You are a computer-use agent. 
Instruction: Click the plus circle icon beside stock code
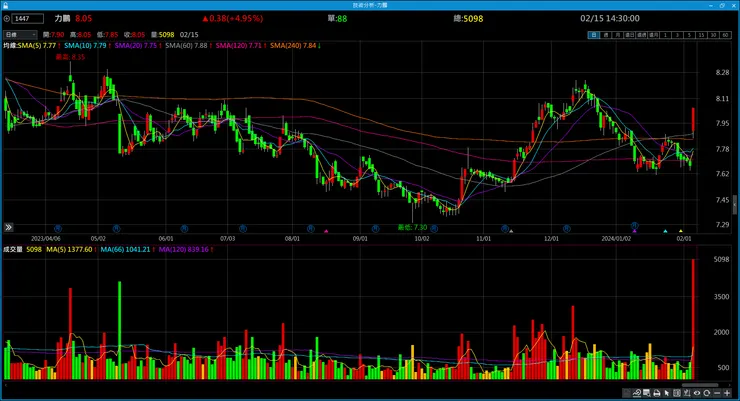[x=7, y=18]
